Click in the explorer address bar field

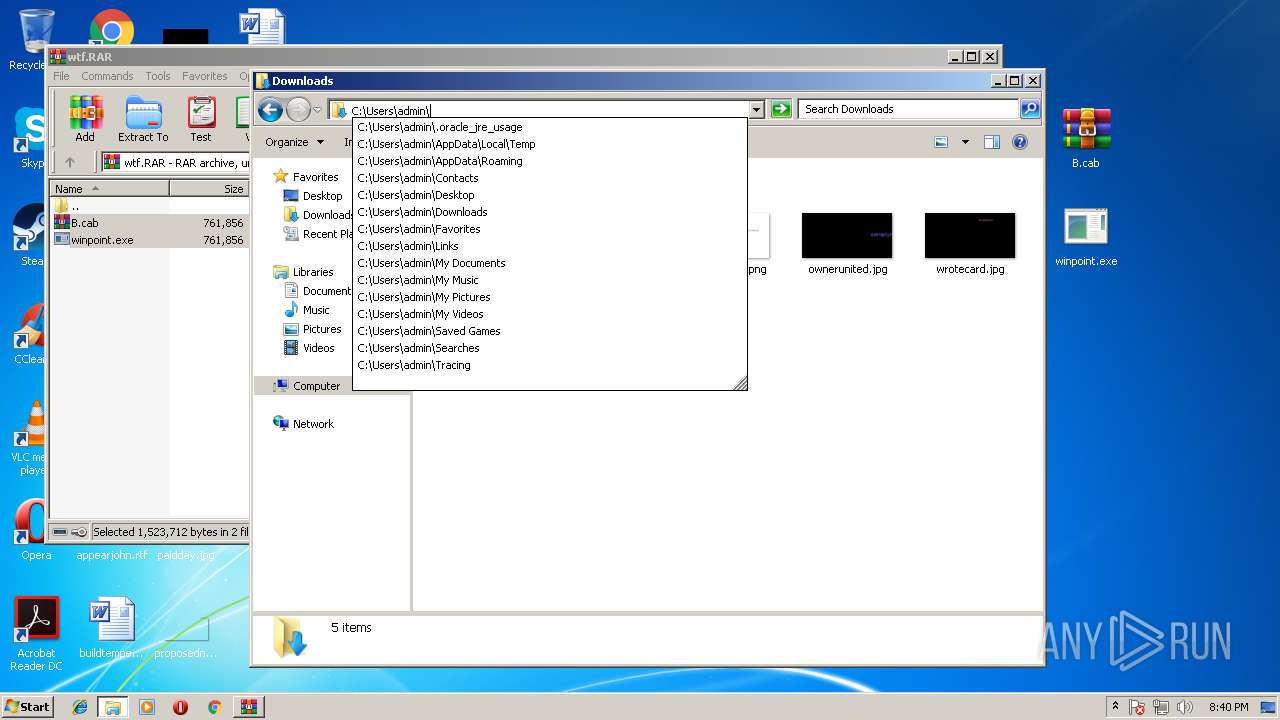[x=540, y=110]
